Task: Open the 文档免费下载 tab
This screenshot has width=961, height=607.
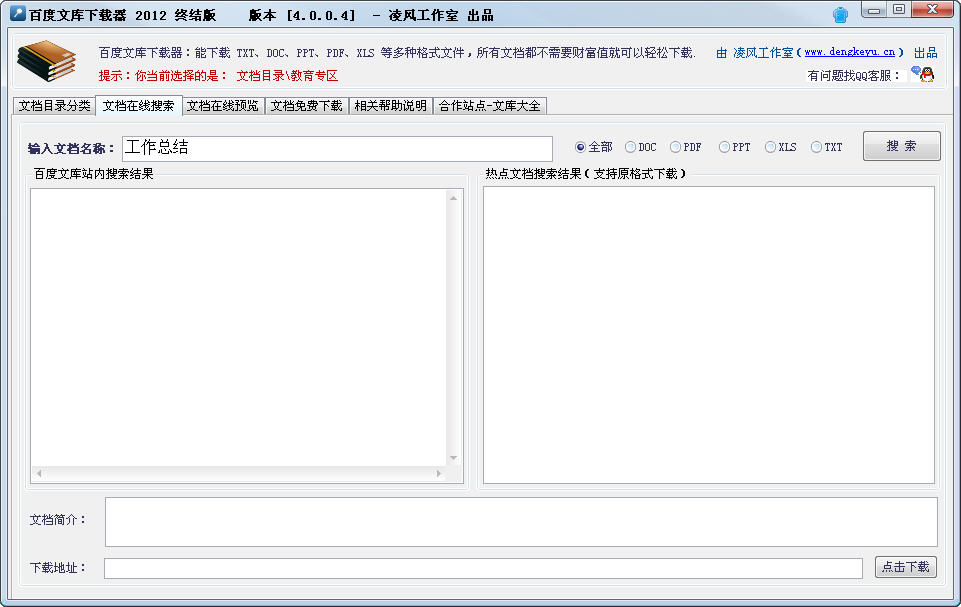Action: pyautogui.click(x=306, y=106)
